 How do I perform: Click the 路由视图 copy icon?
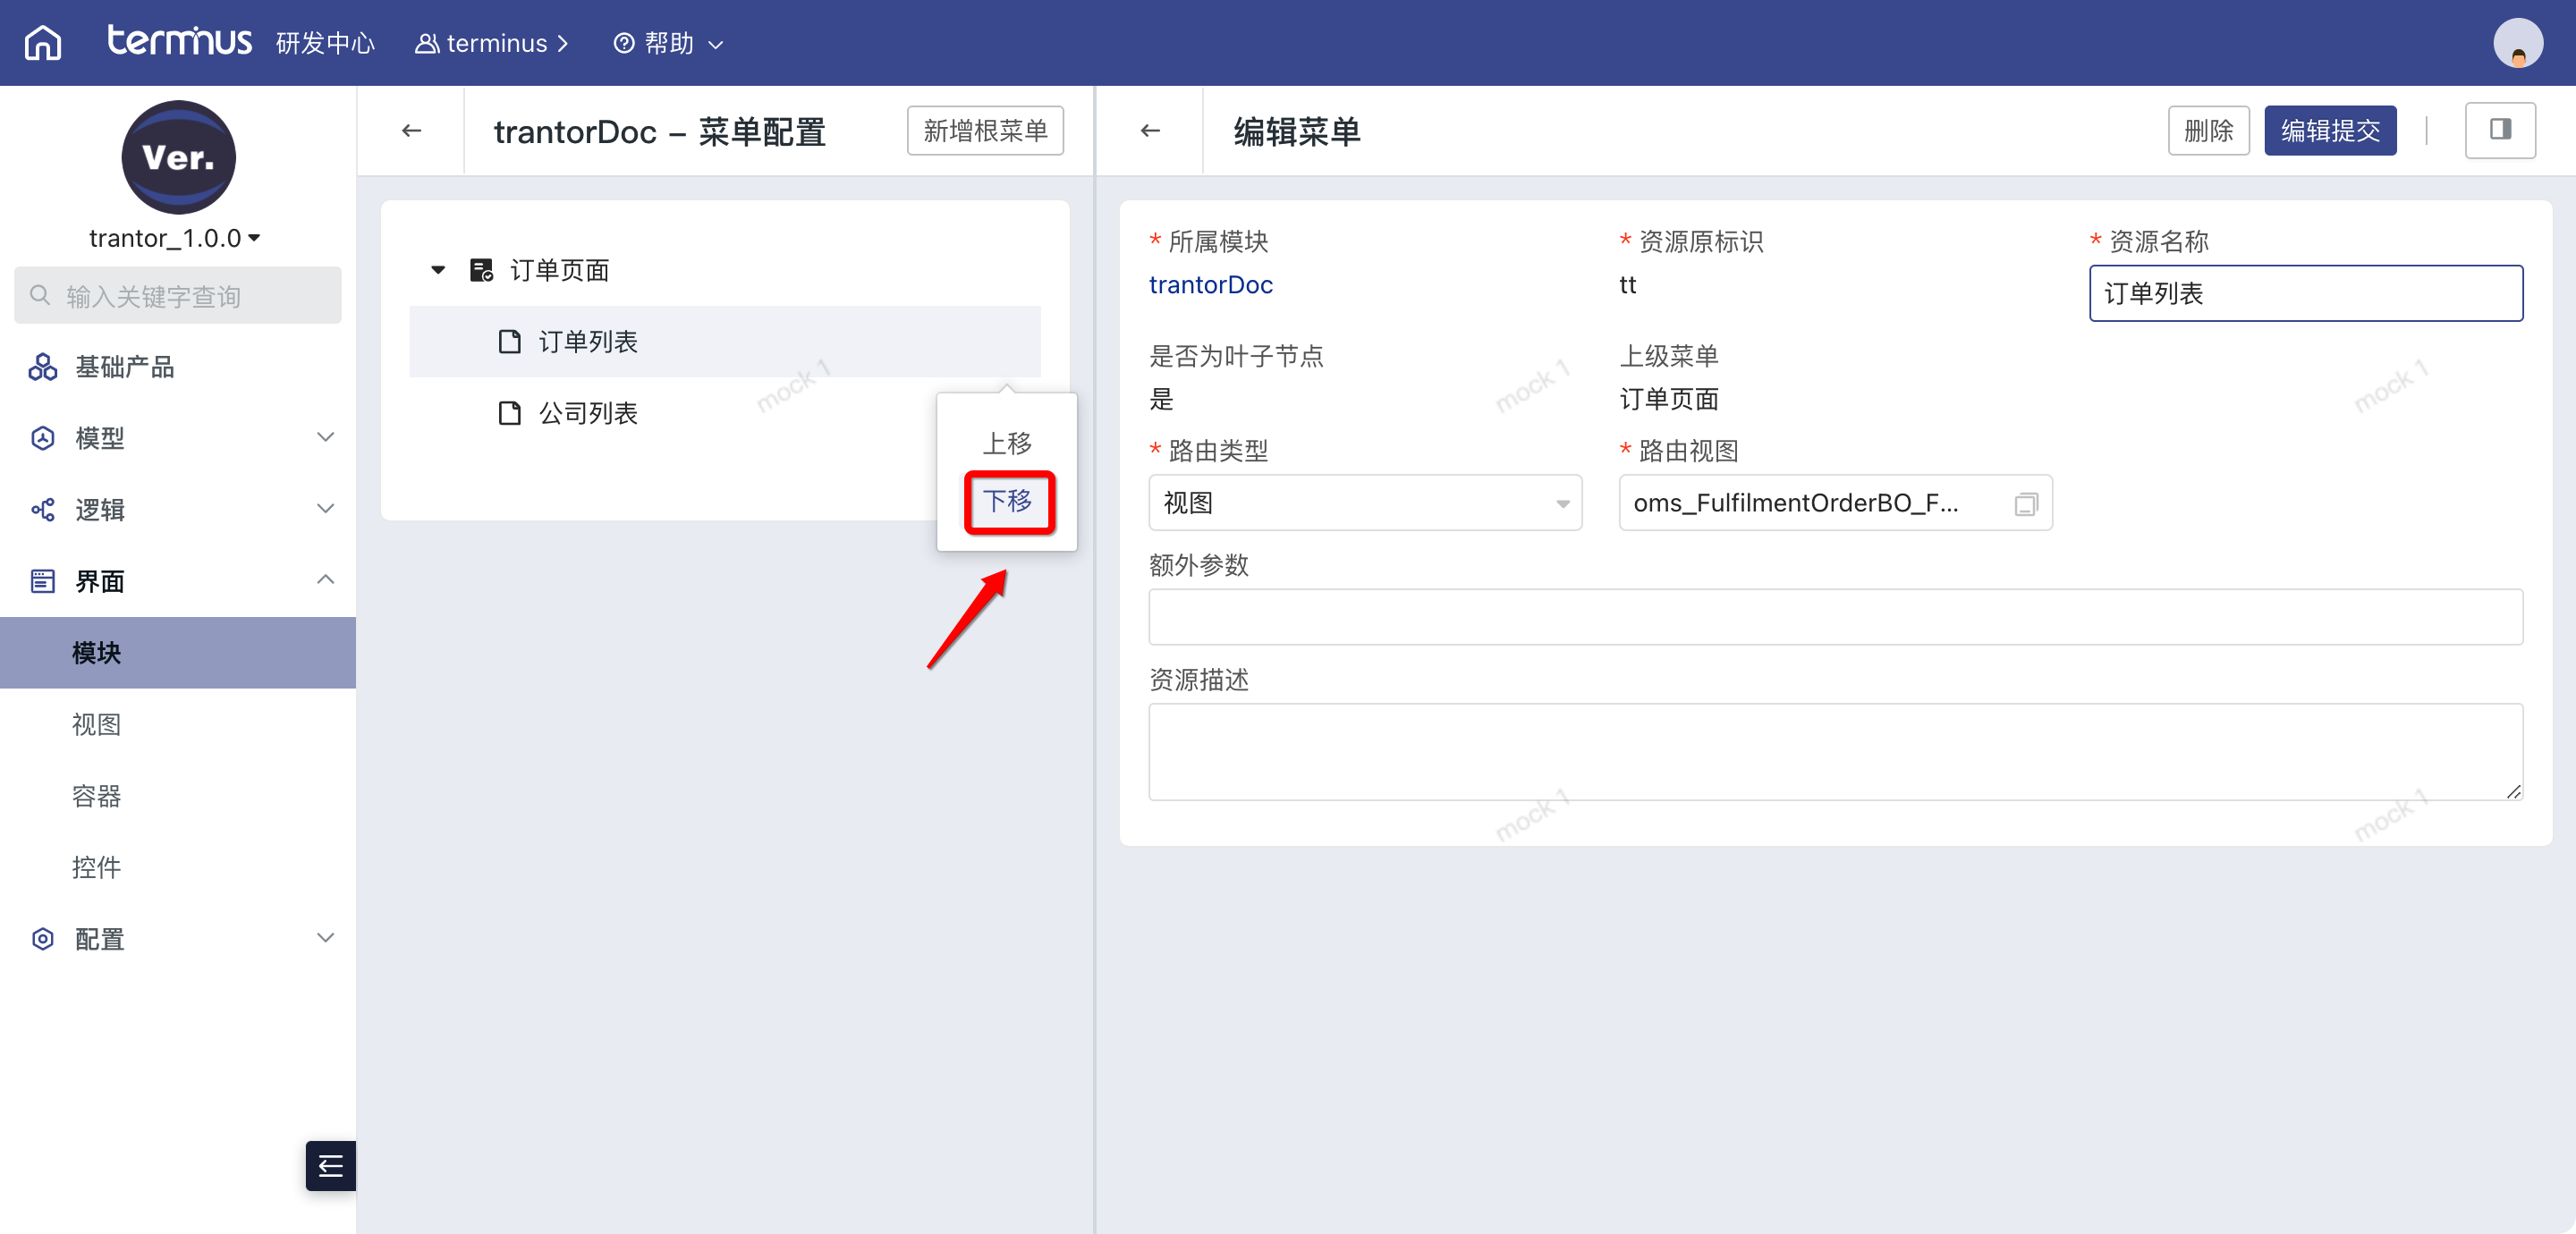coord(2026,504)
